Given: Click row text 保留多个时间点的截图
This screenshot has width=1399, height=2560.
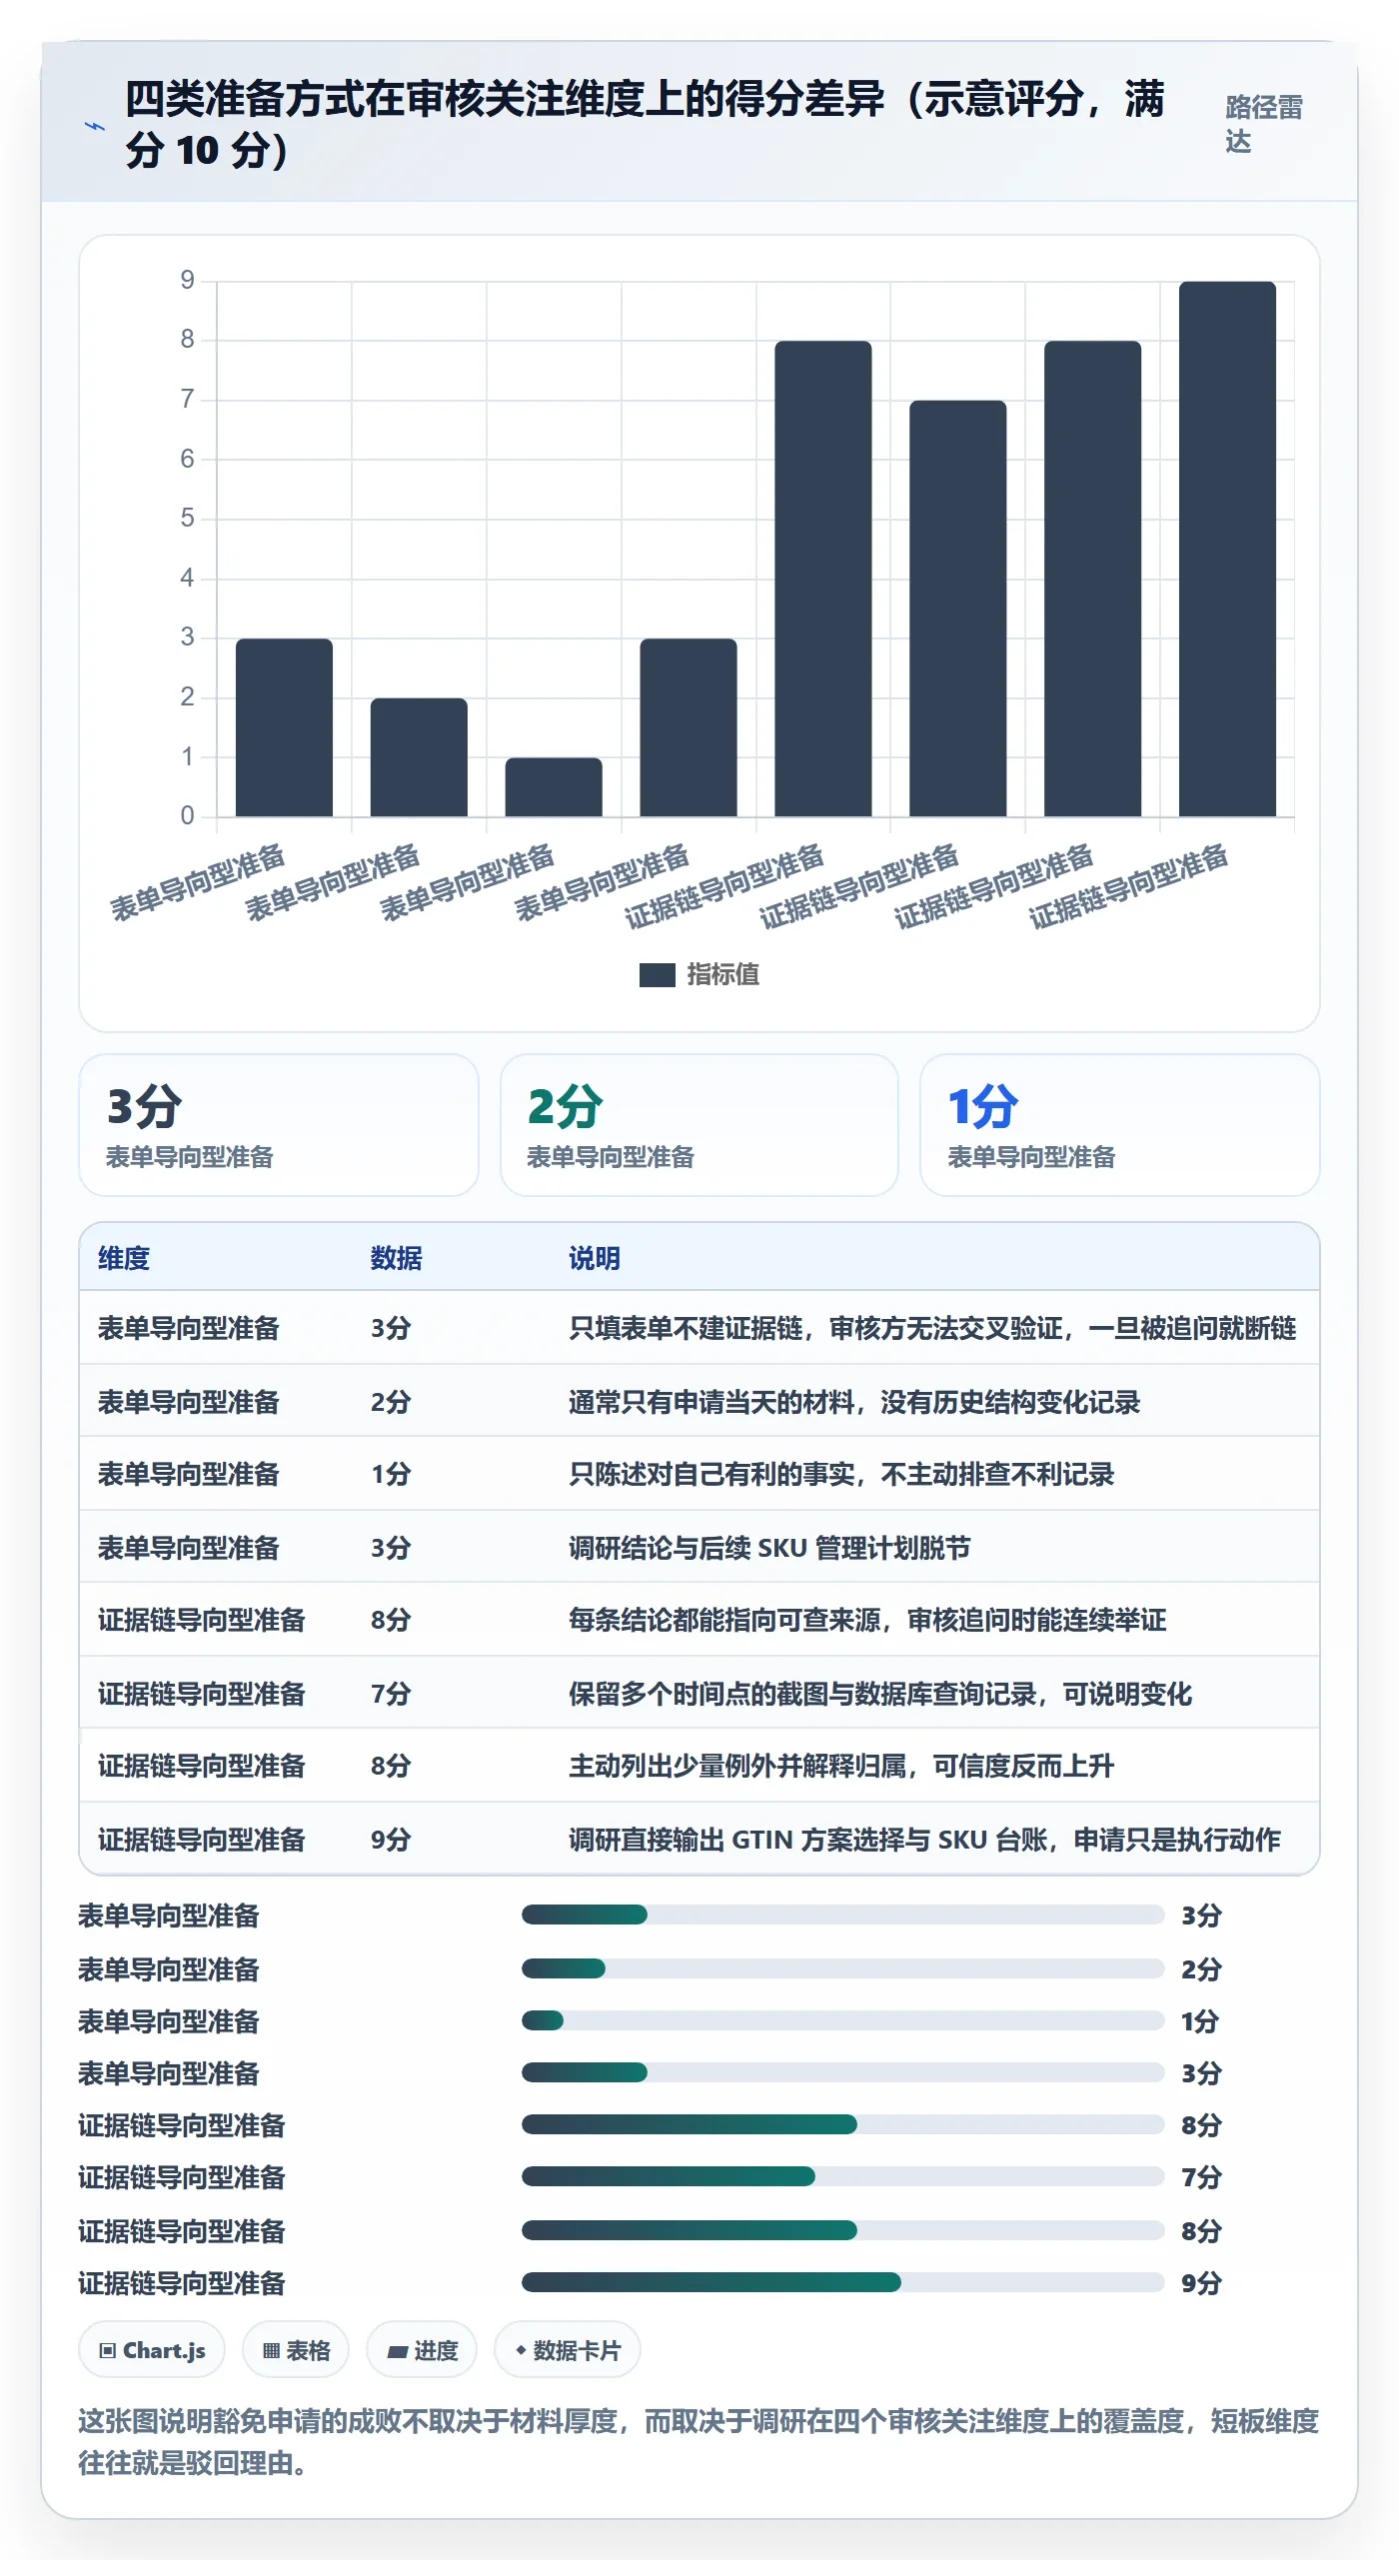Looking at the screenshot, I should pyautogui.click(x=699, y=1694).
